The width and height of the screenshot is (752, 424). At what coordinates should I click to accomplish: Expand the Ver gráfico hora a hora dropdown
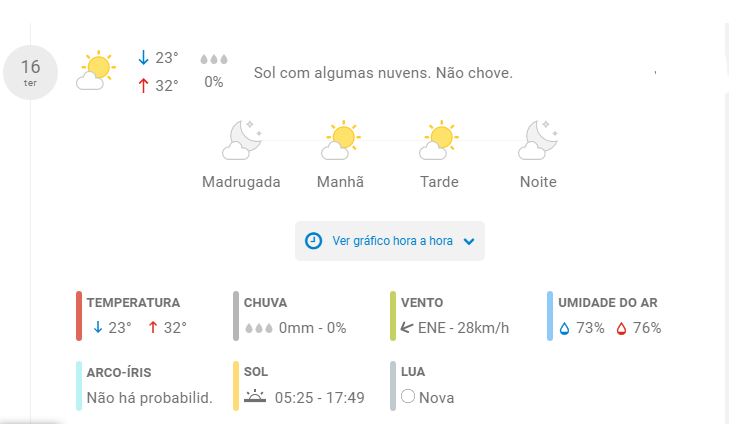click(390, 241)
